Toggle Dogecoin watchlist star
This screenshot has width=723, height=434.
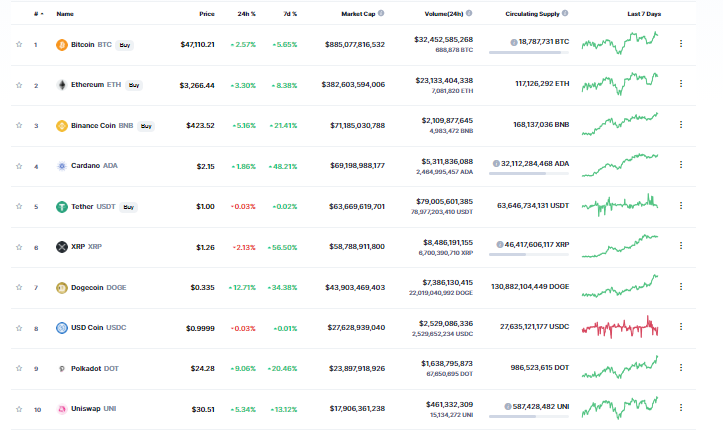(19, 287)
